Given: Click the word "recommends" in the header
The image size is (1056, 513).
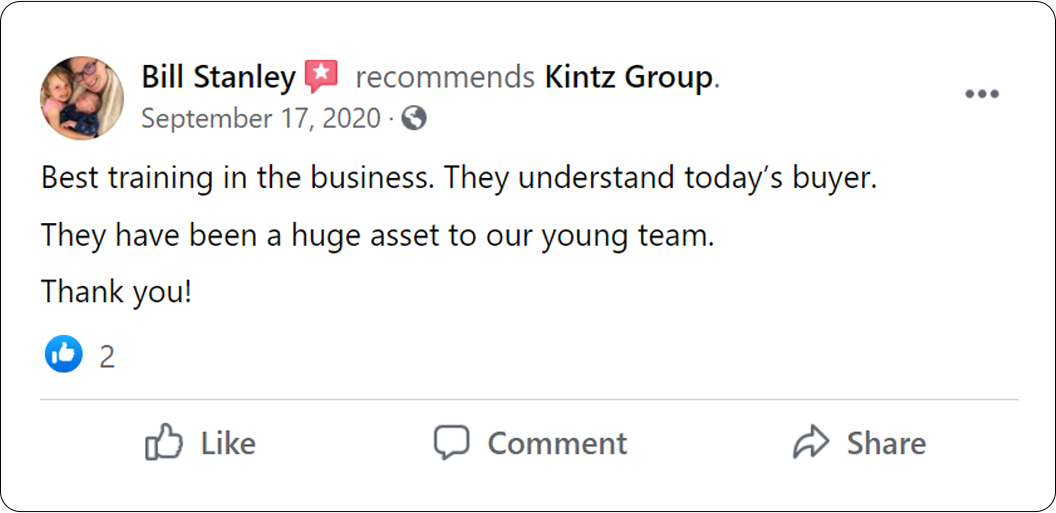Looking at the screenshot, I should click(x=445, y=77).
